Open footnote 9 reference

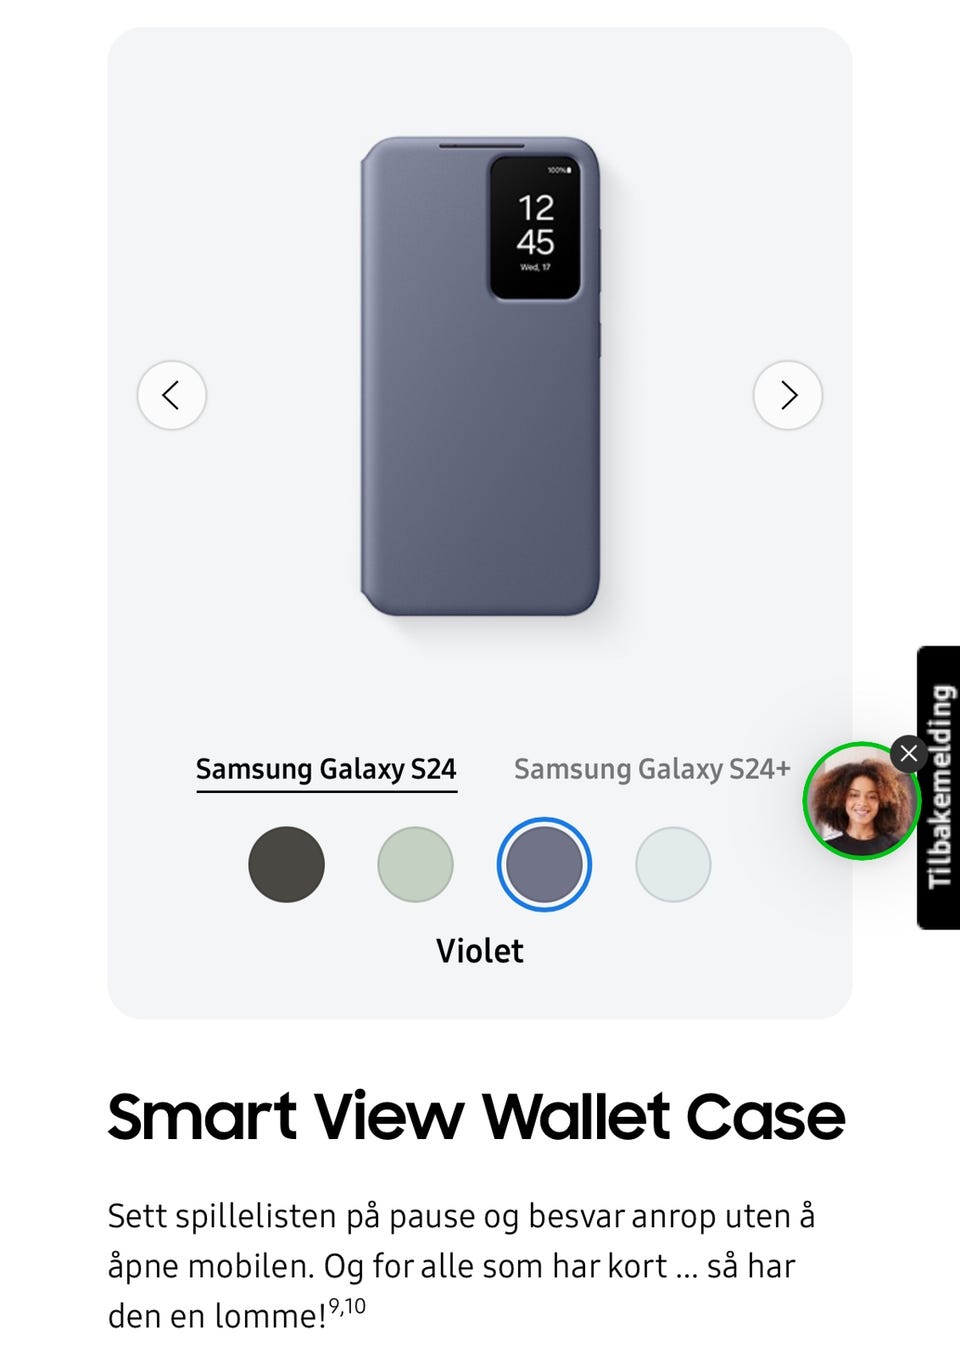[335, 1305]
